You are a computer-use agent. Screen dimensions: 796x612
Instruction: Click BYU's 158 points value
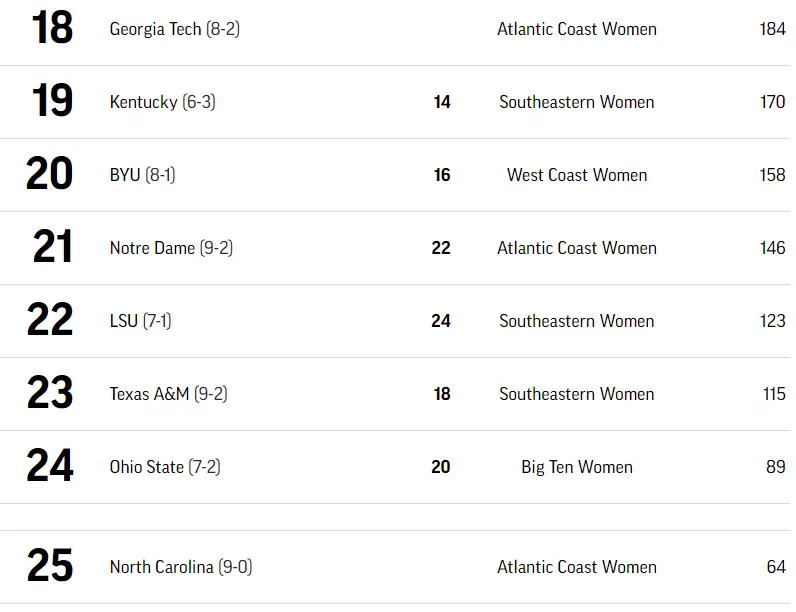(x=772, y=175)
